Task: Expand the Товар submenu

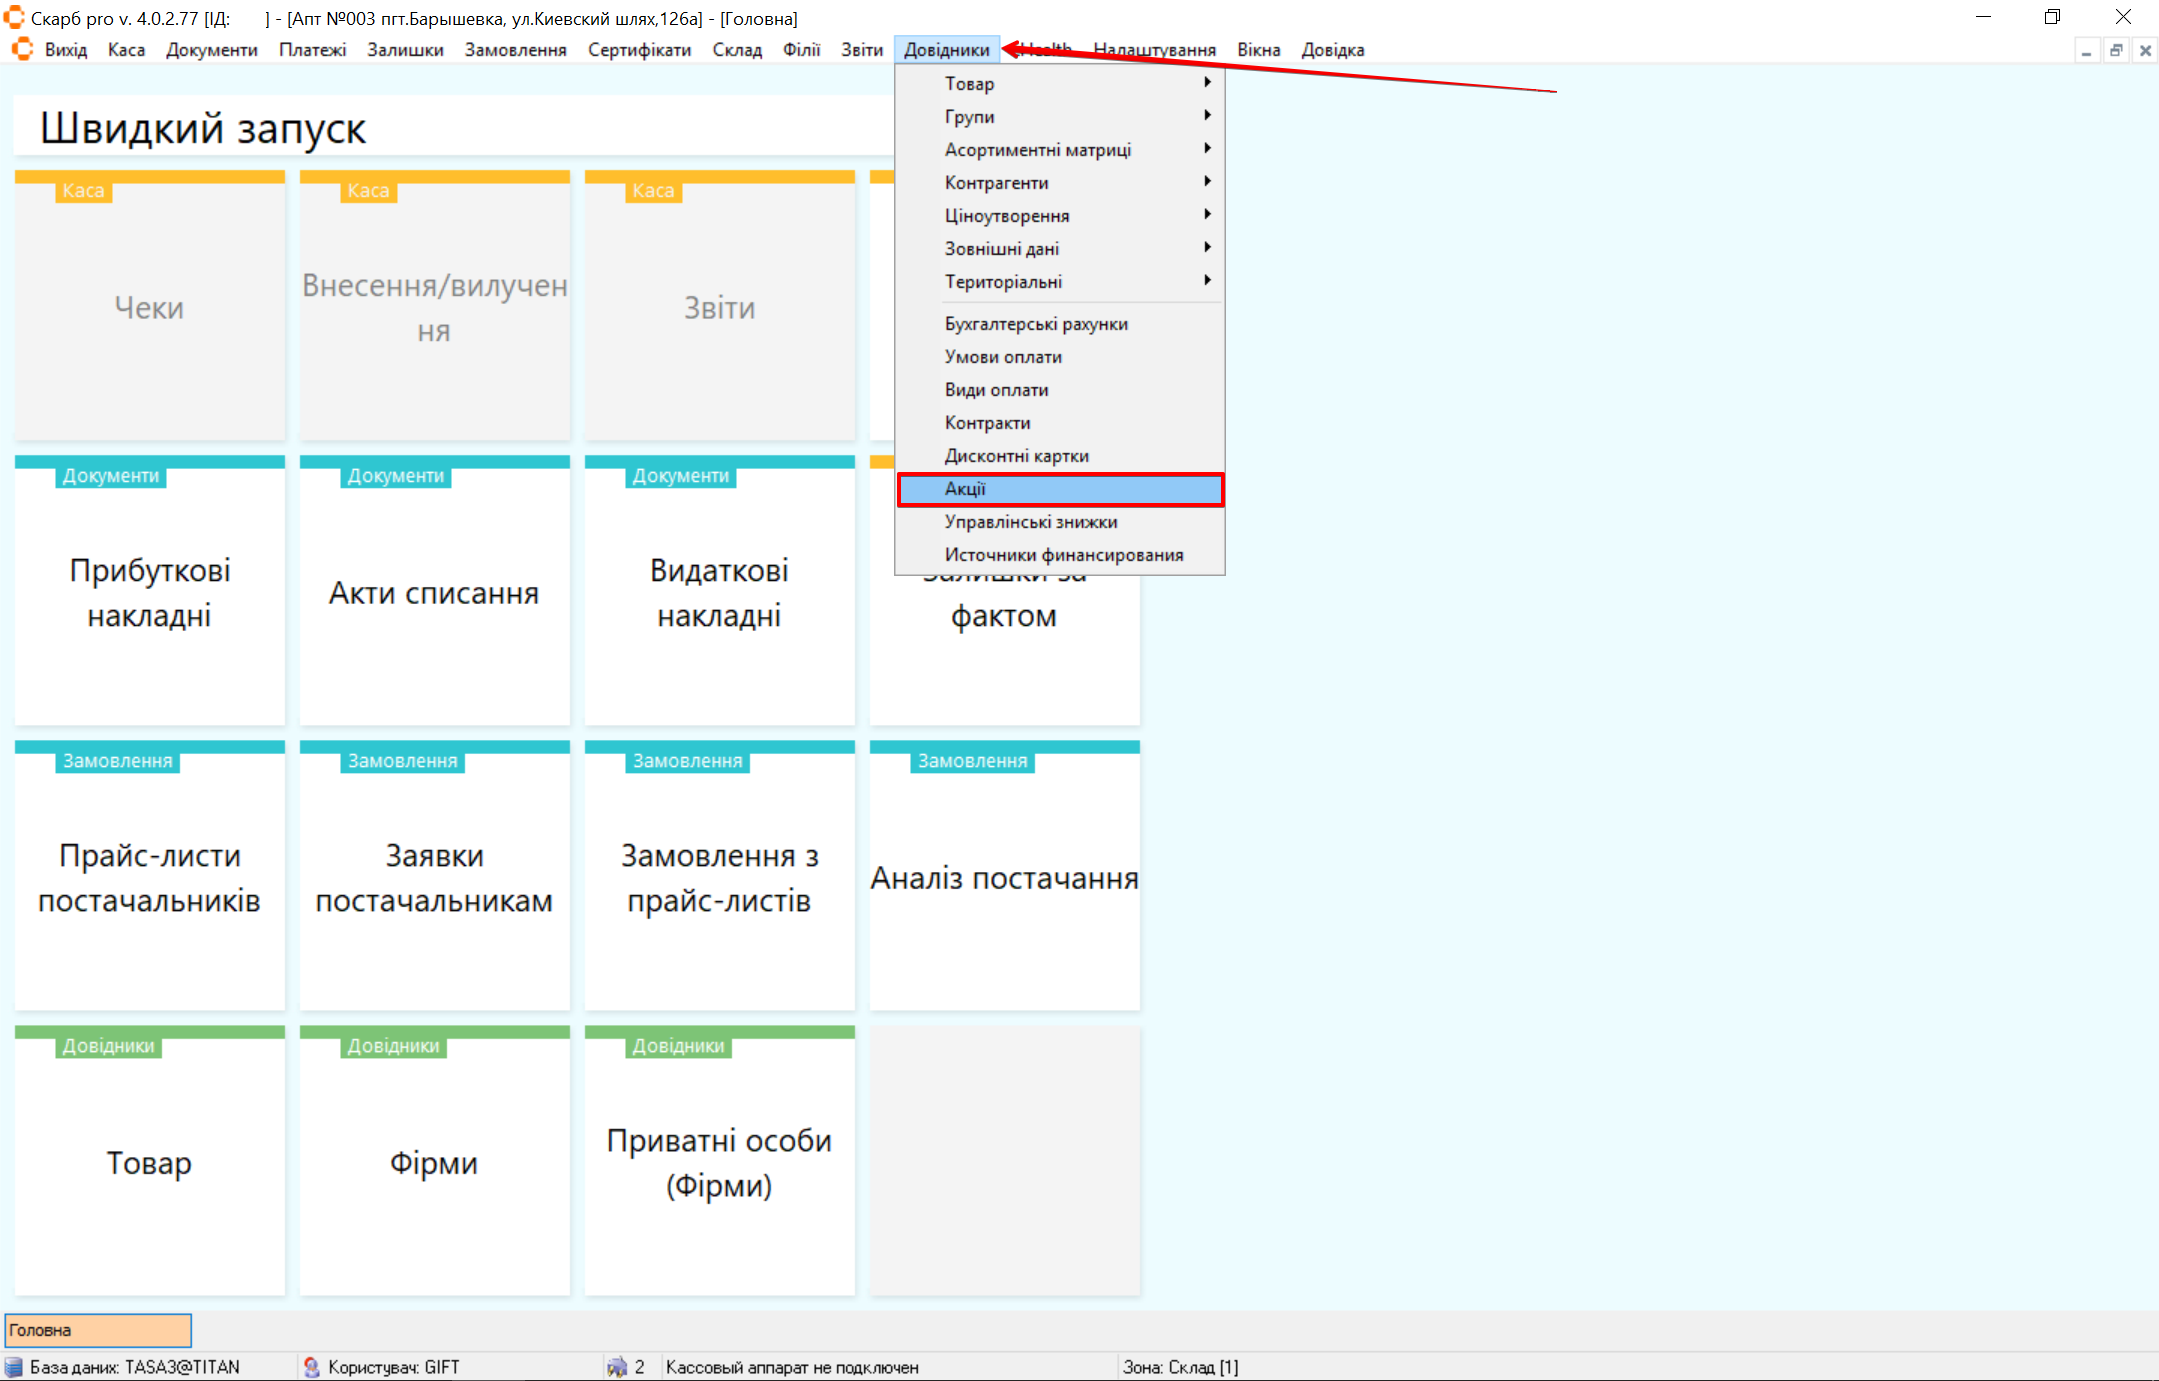Action: click(1207, 83)
